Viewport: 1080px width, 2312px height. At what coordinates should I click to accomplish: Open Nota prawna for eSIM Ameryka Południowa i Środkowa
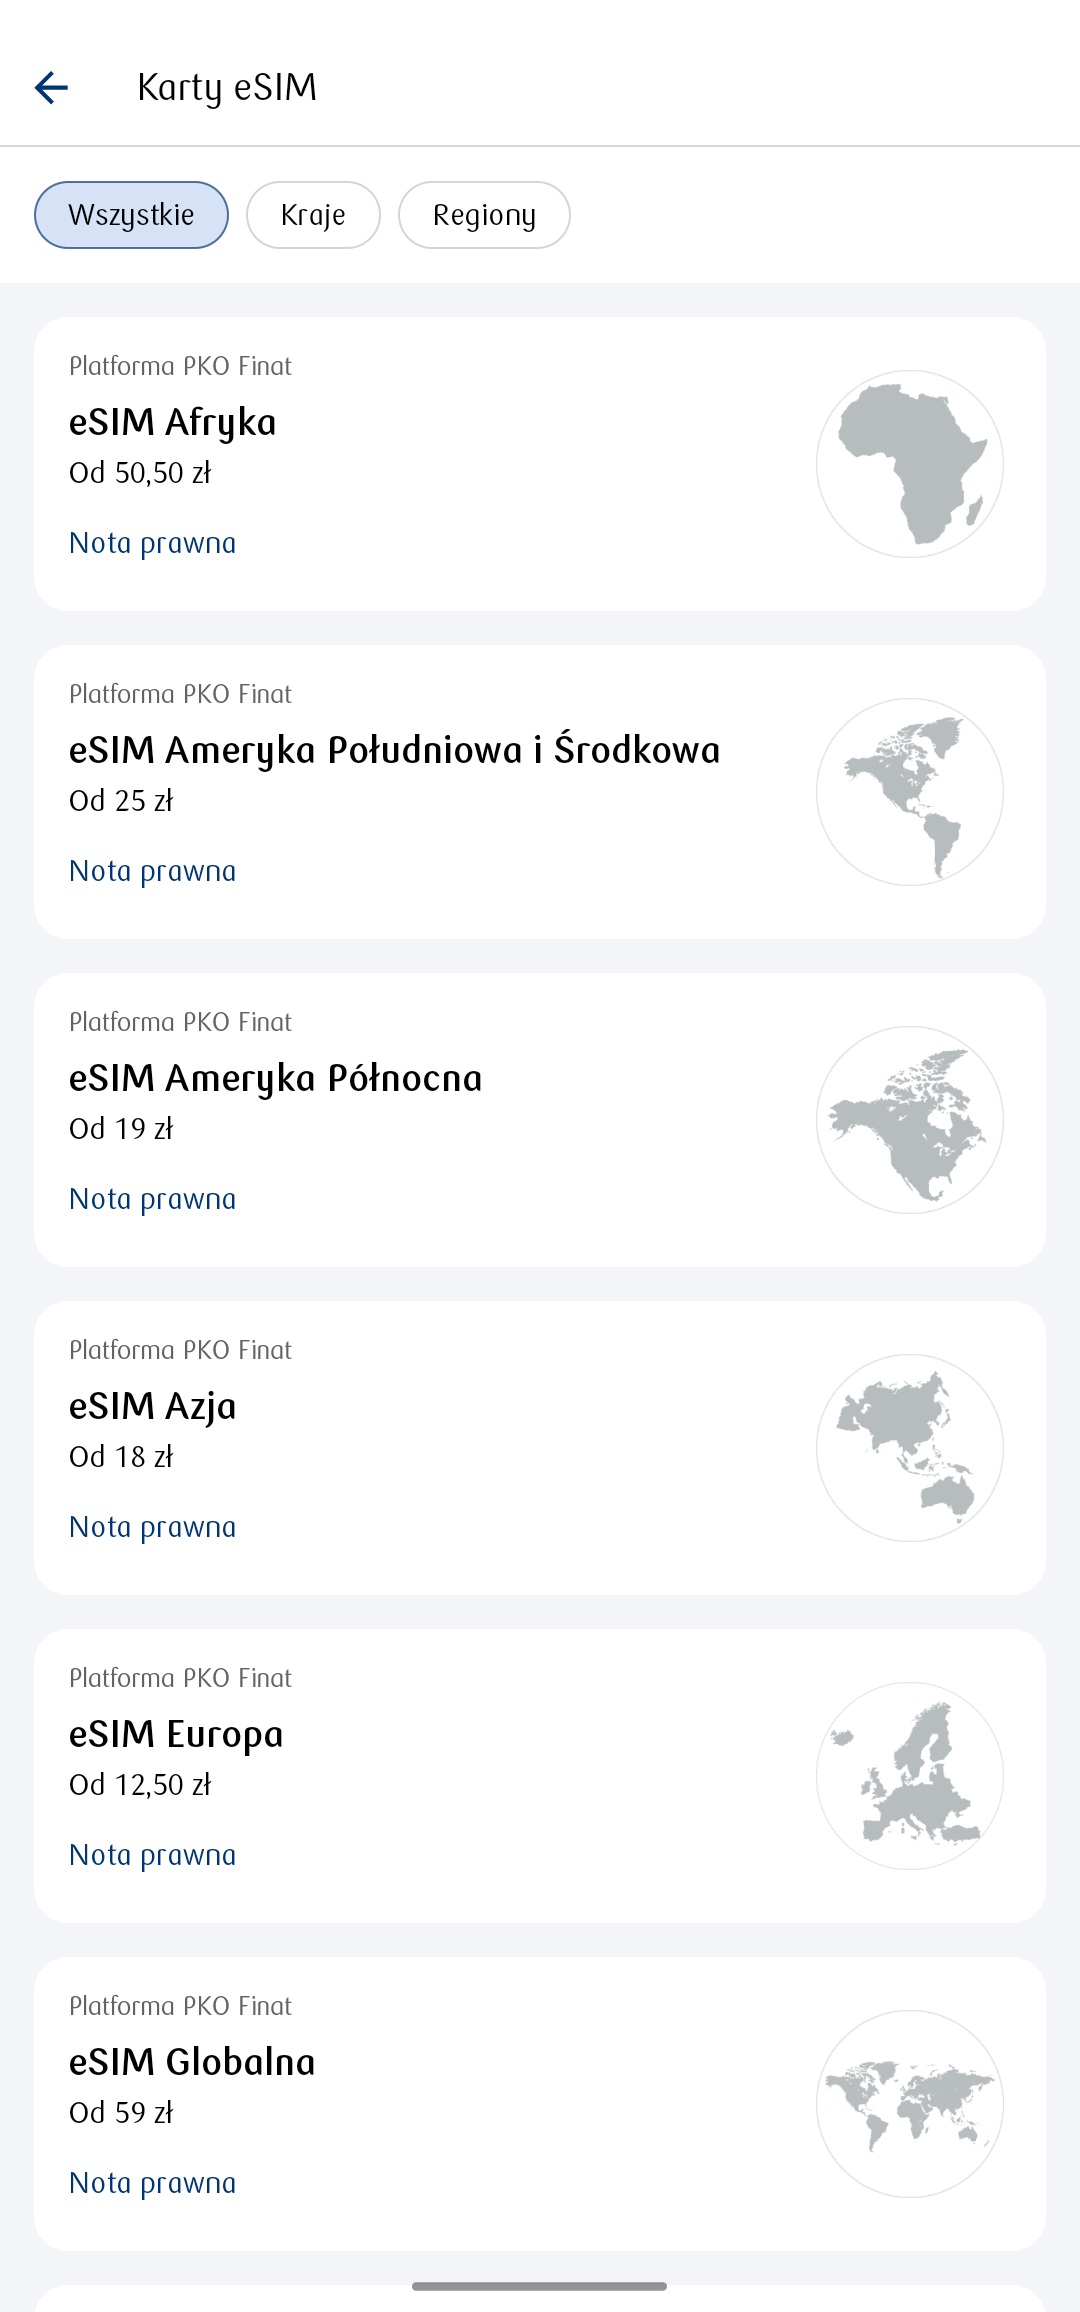153,871
